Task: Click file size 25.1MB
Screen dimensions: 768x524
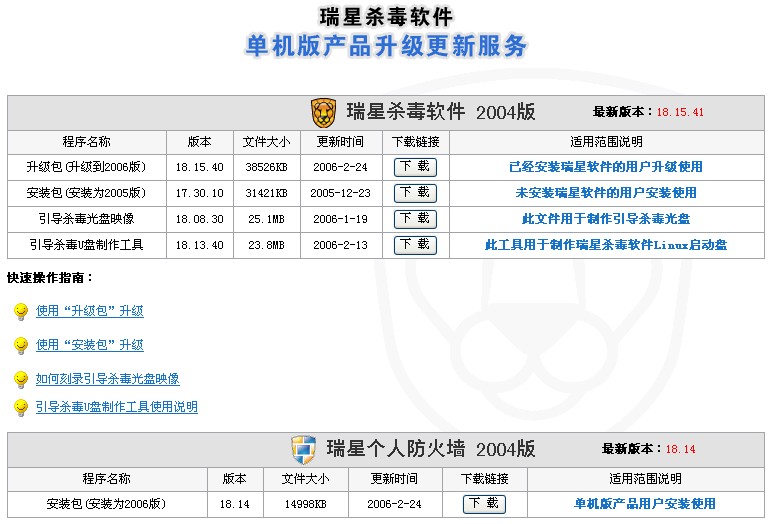Action: click(x=266, y=219)
